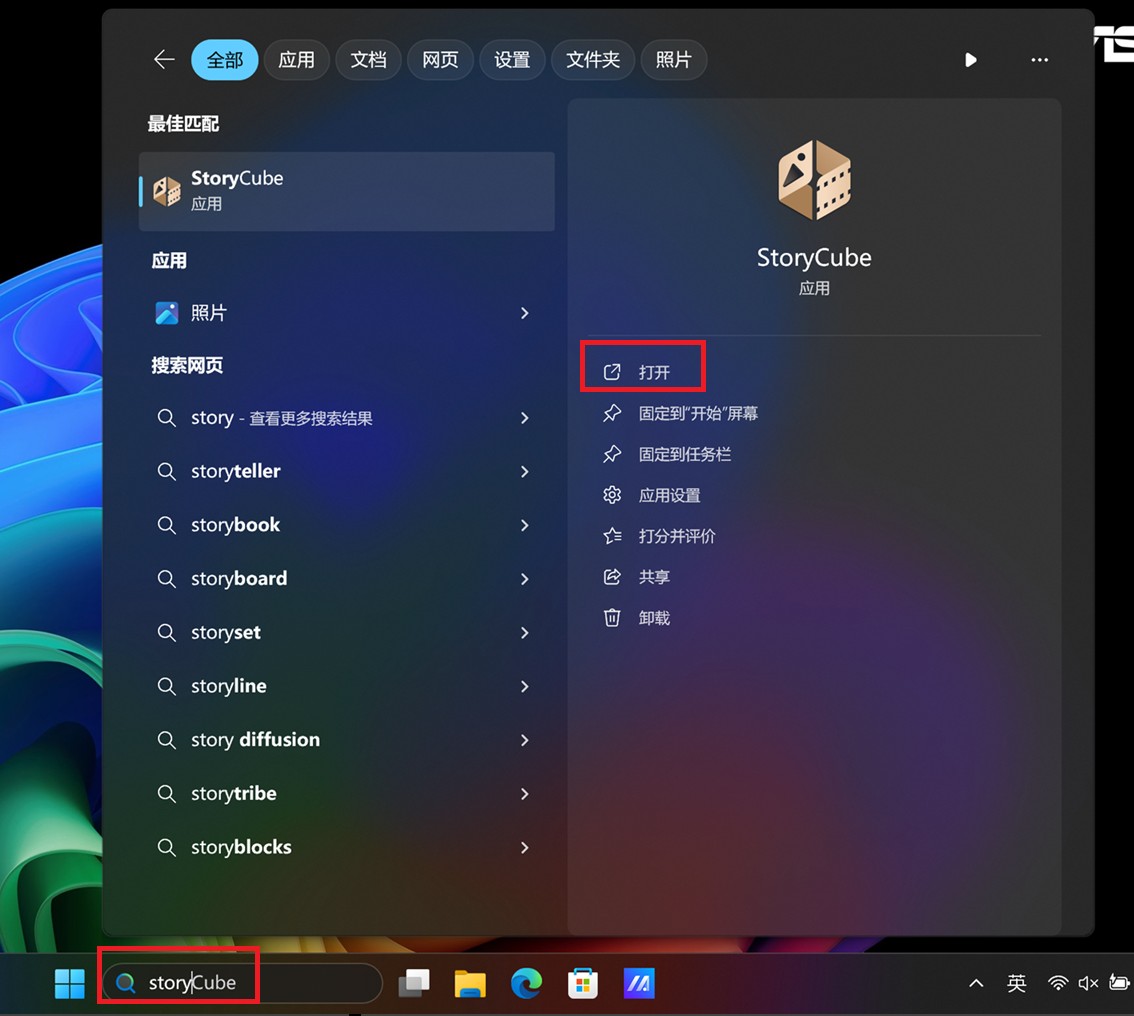Screen dimensions: 1134x1016
Task: Expand chevron next to storyboard
Action: (x=525, y=579)
